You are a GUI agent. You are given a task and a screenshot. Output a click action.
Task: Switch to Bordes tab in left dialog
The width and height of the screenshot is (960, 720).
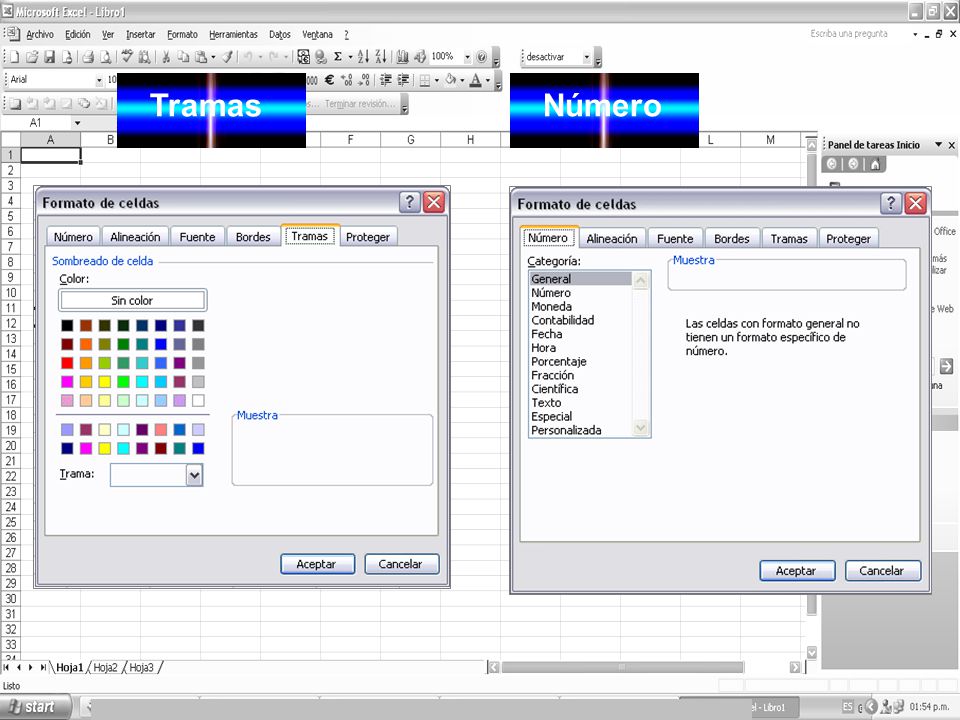tap(253, 237)
